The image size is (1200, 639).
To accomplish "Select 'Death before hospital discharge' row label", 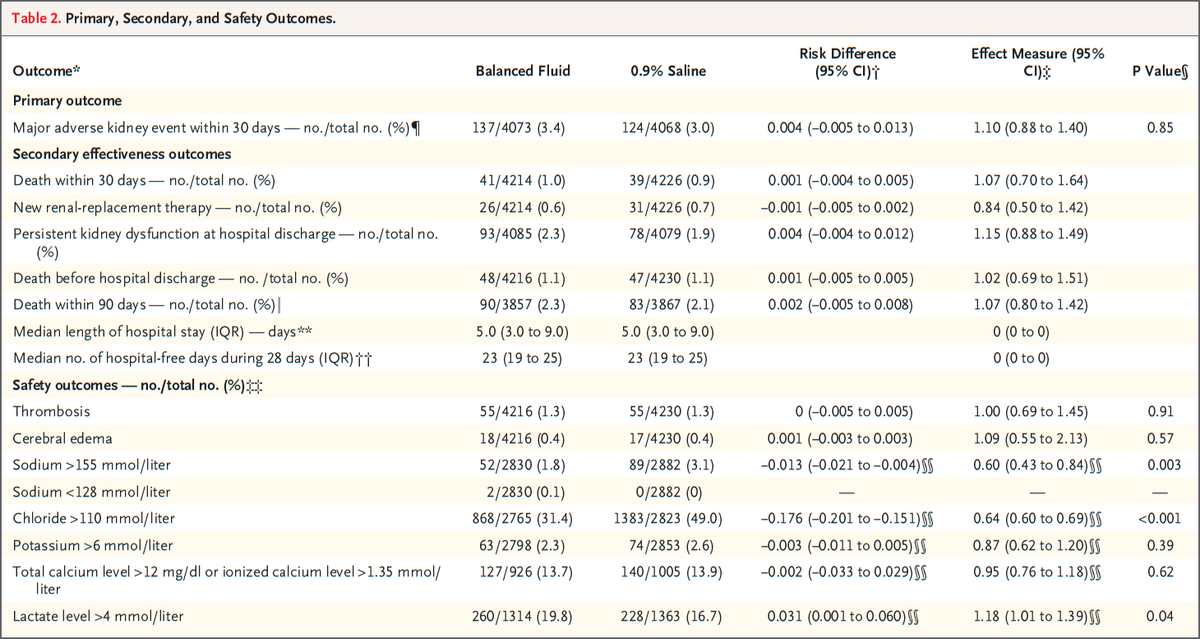I will pos(180,277).
